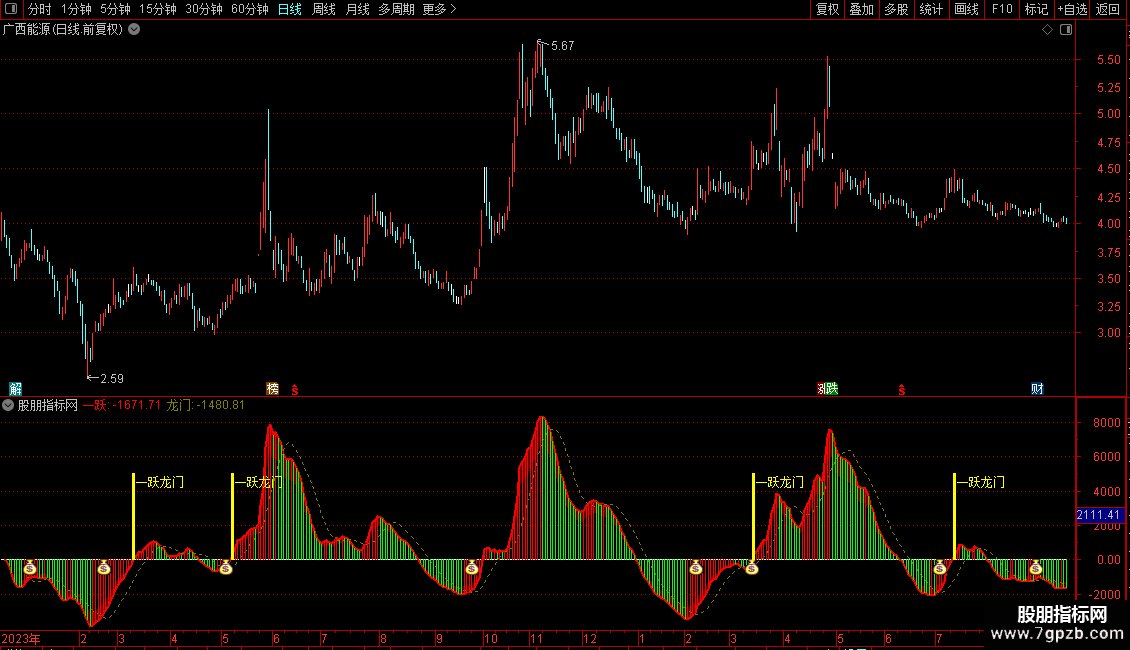Expand the 更多 > periods menu
Image resolution: width=1130 pixels, height=650 pixels.
(x=440, y=9)
